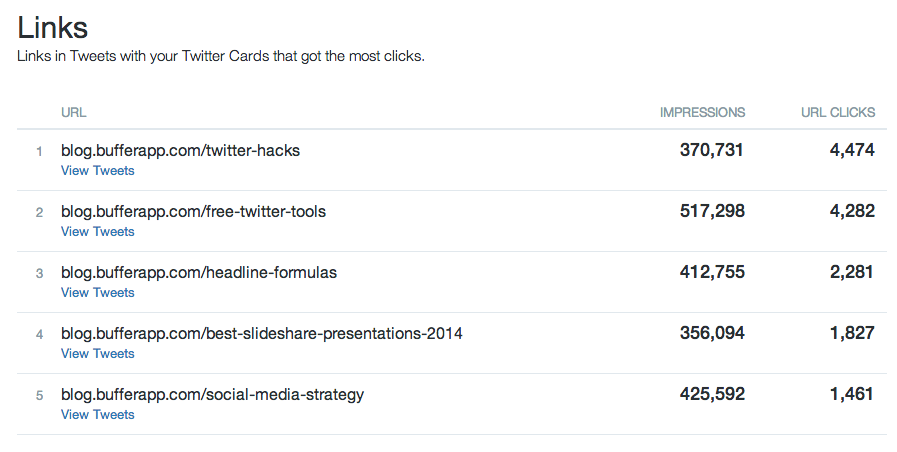Click the blog.bufferapp.com/social-media-strategy URL
Viewport: 897px width, 452px height.
pos(213,395)
